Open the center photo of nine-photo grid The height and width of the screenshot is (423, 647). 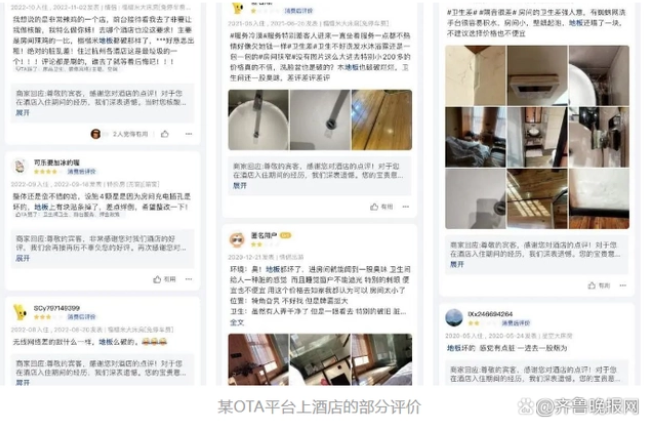(x=537, y=137)
